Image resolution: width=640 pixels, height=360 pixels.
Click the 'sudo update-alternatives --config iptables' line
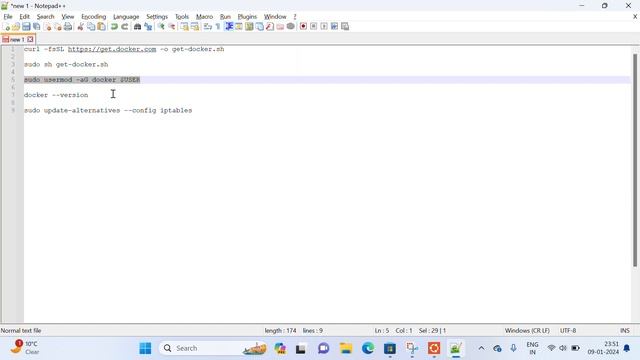click(108, 111)
